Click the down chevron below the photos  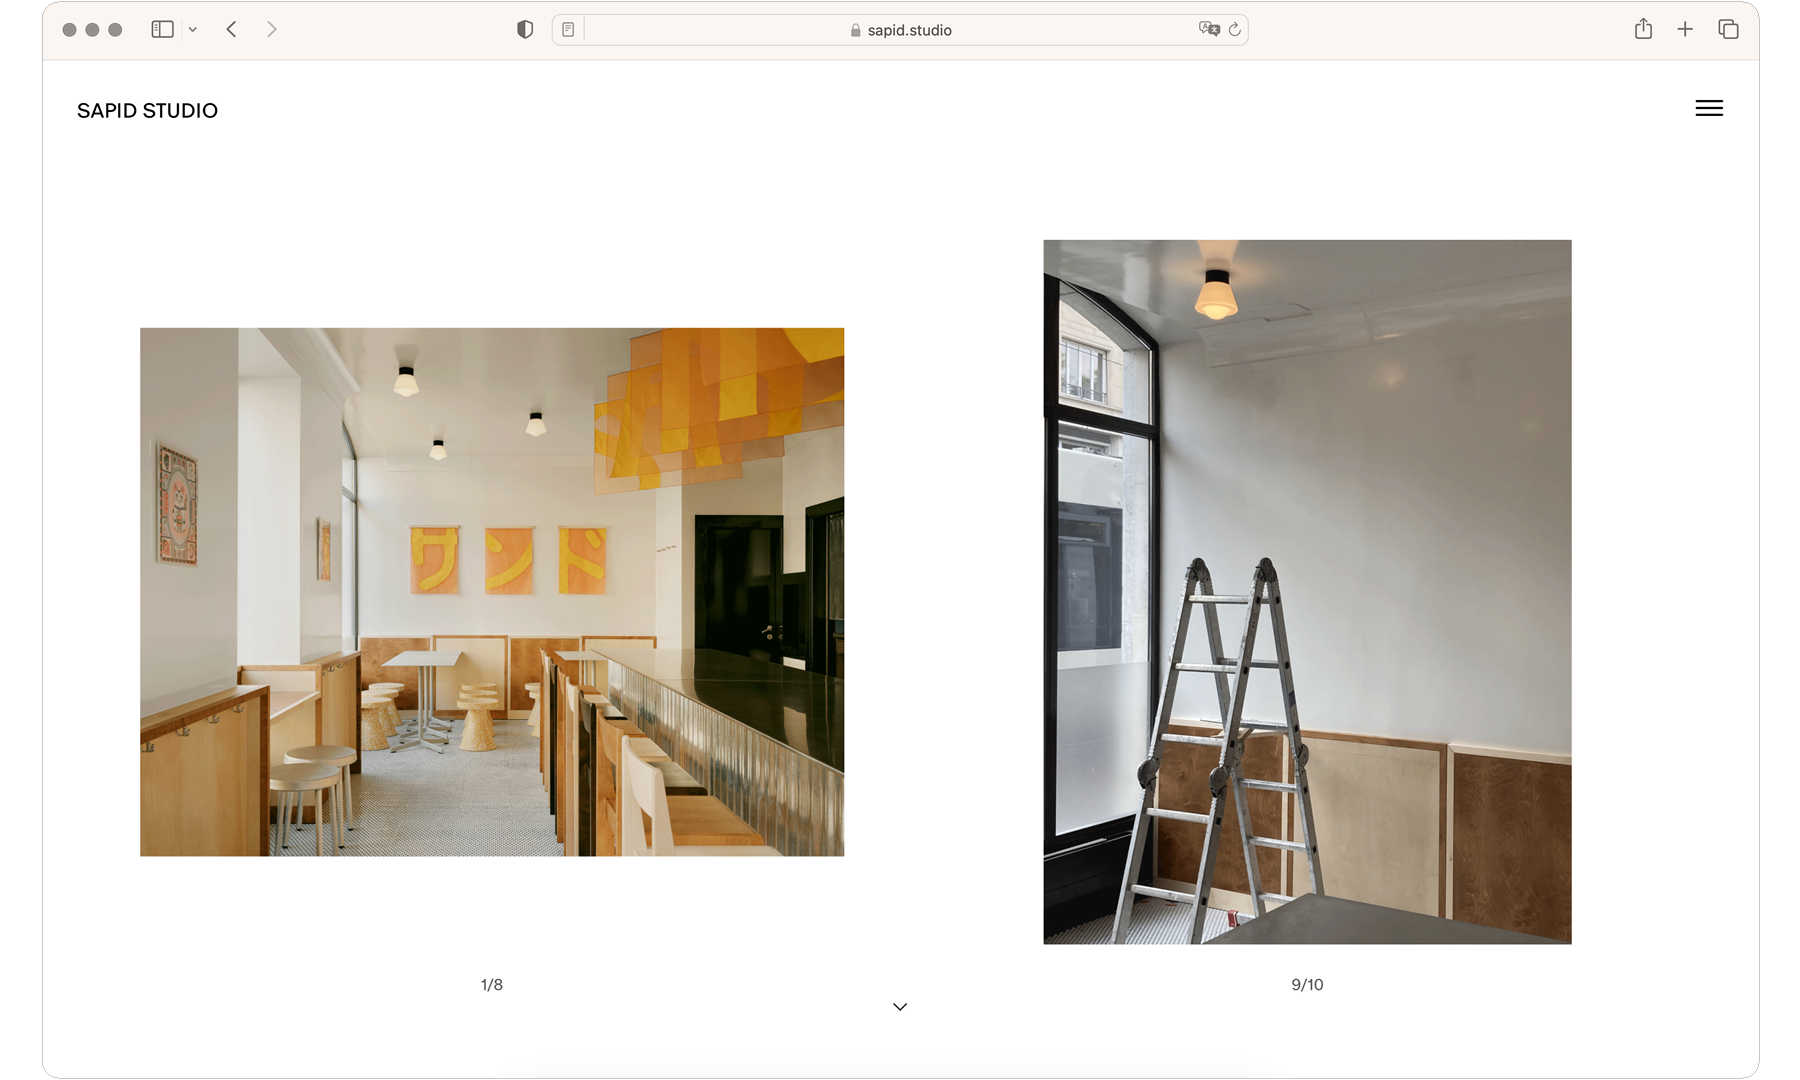(x=900, y=1007)
